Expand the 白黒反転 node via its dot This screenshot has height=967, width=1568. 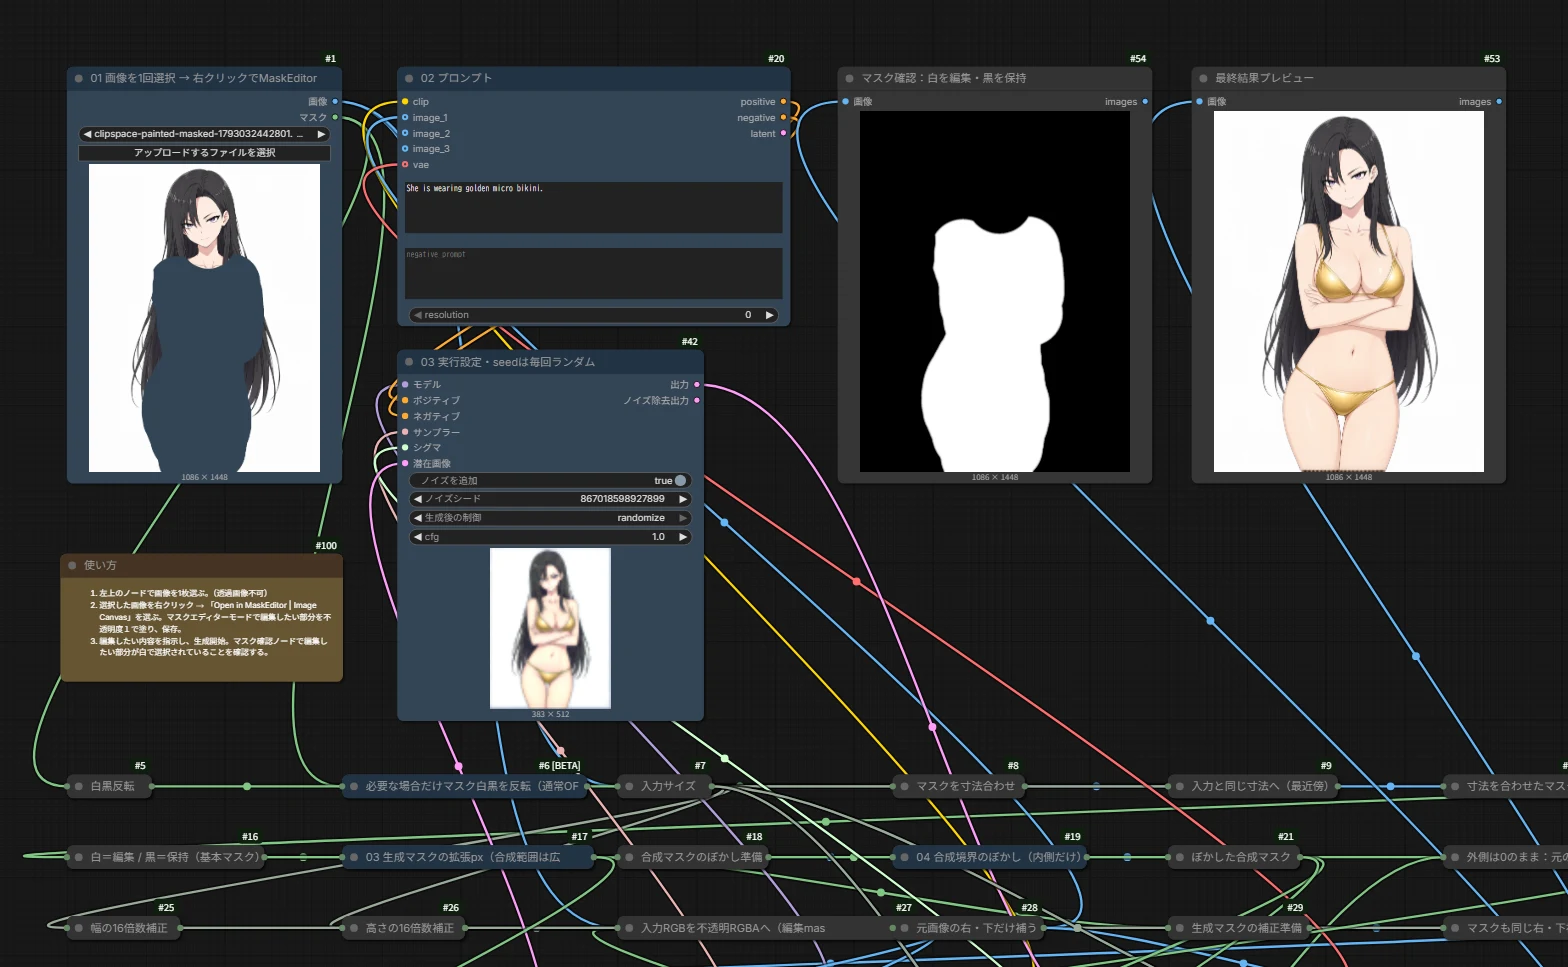[x=79, y=786]
